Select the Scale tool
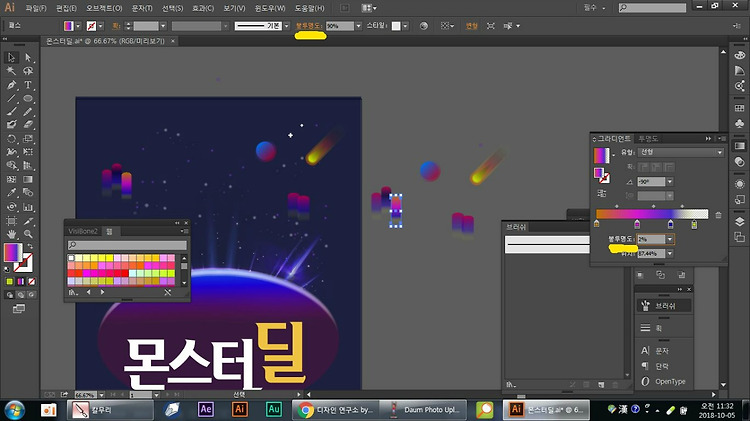Viewport: 750px width, 421px height. (28, 139)
